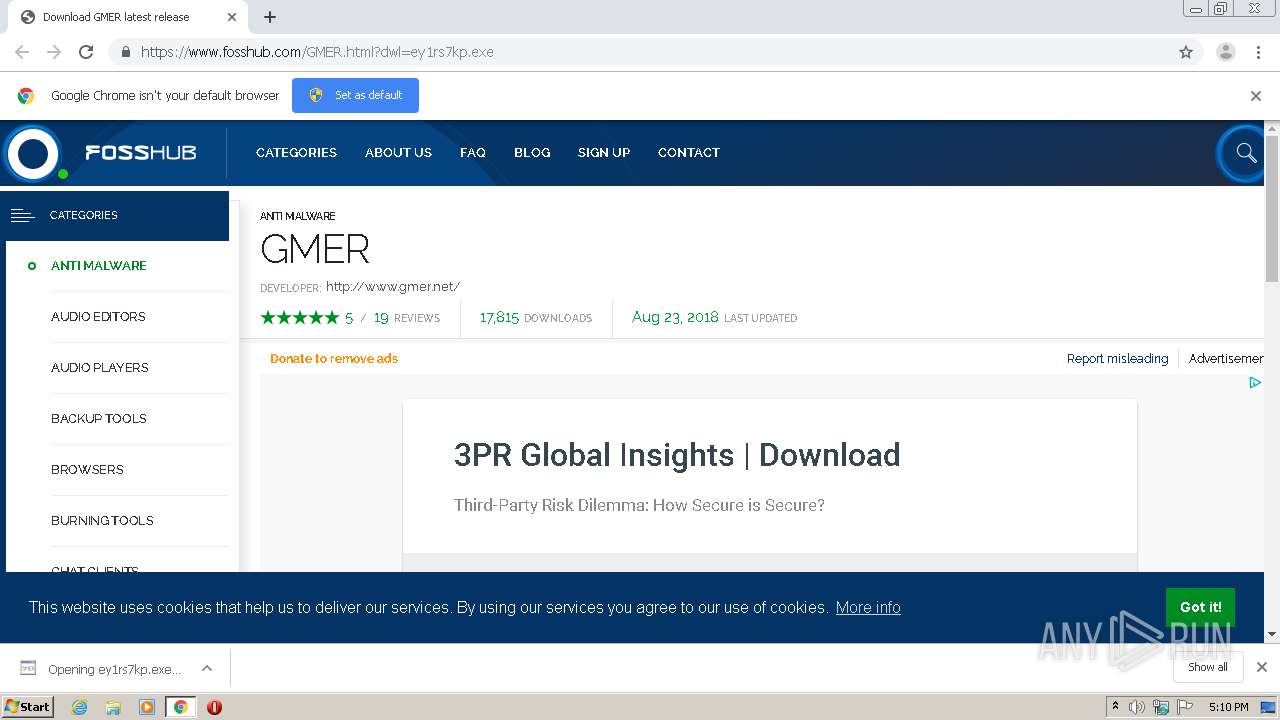This screenshot has height=720, width=1280.
Task: Click the Chrome forward arrow
Action: pyautogui.click(x=54, y=52)
